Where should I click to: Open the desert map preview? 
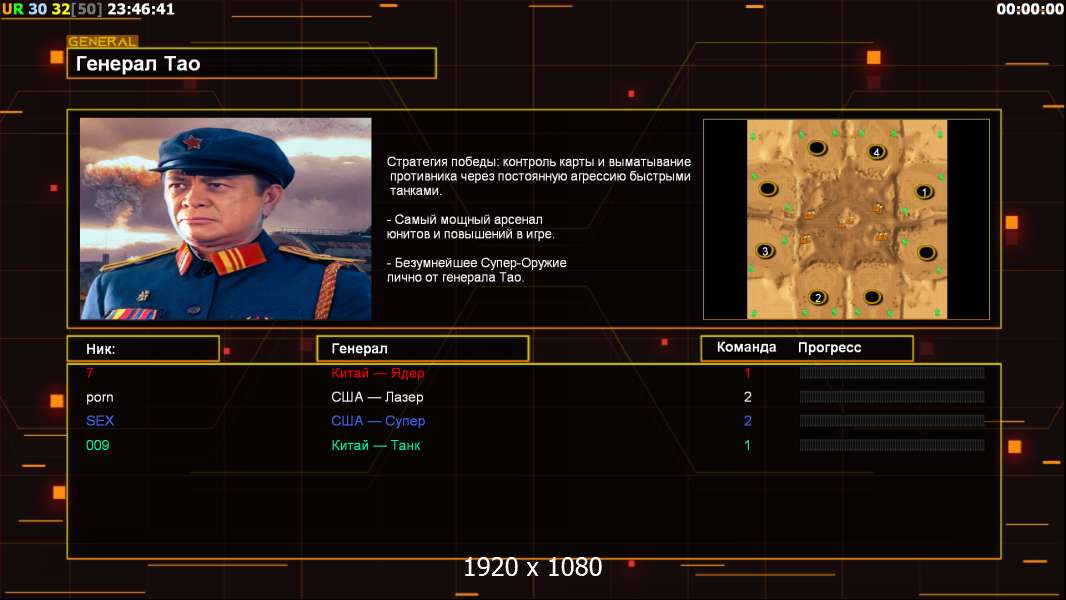[846, 219]
